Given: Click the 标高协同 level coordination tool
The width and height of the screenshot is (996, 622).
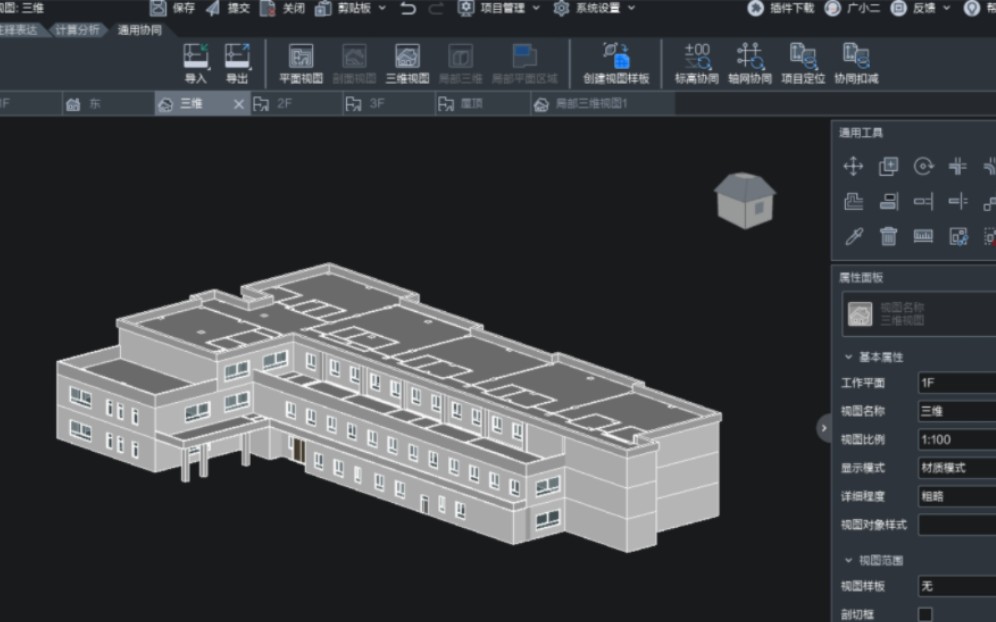Looking at the screenshot, I should [697, 64].
